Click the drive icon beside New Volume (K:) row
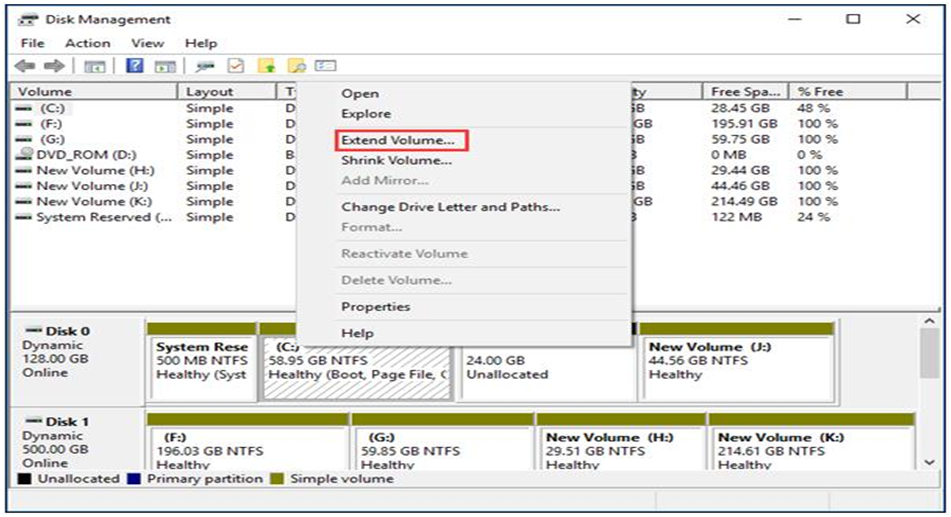This screenshot has width=951, height=517. click(x=24, y=201)
